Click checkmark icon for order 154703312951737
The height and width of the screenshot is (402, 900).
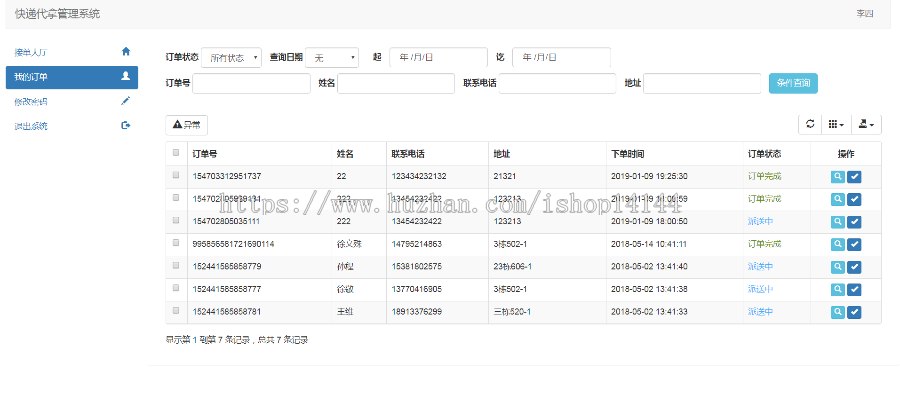click(x=854, y=177)
